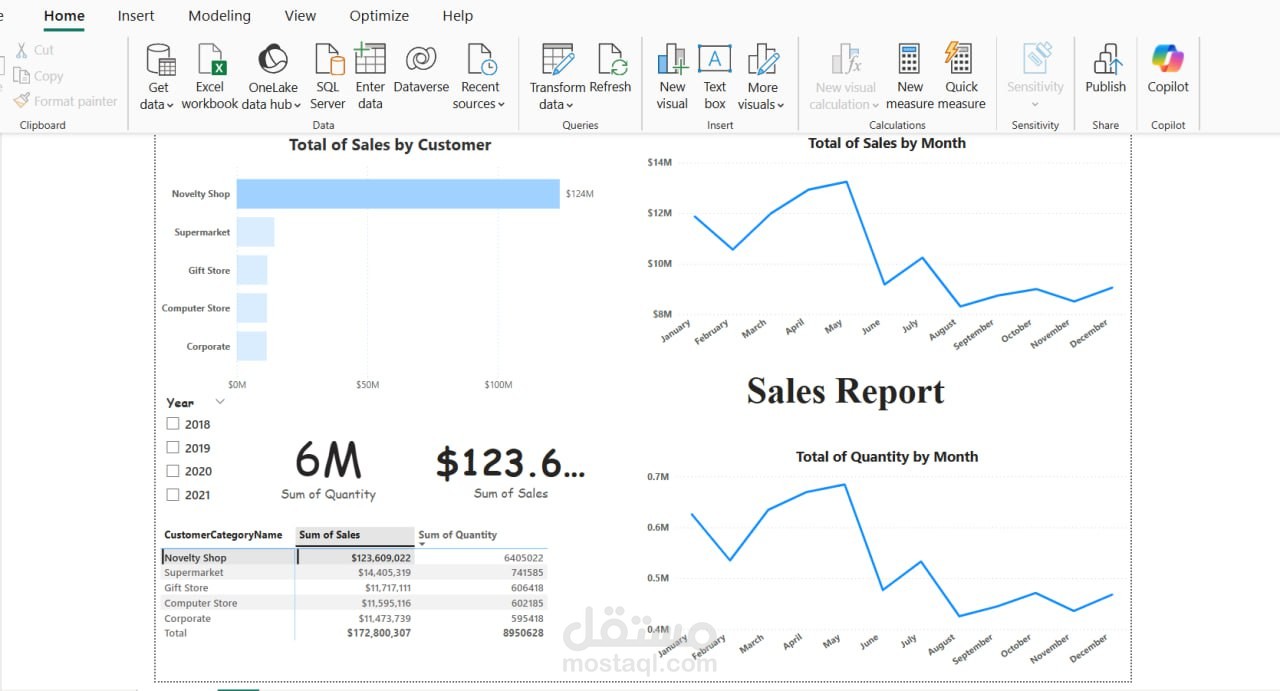Click the Copy icon
This screenshot has height=691, width=1280.
[x=22, y=76]
